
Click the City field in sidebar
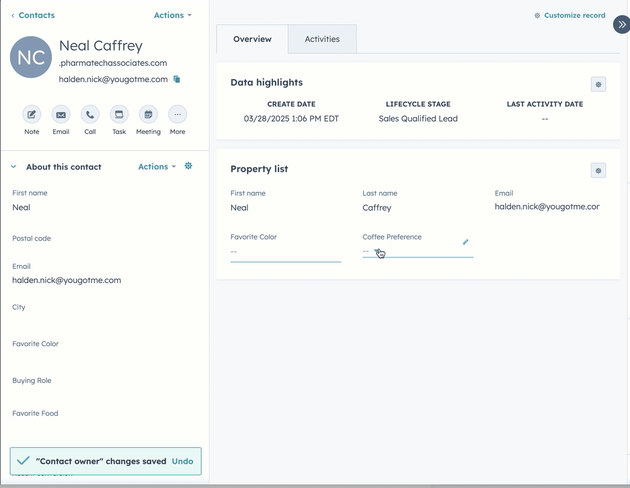click(18, 307)
